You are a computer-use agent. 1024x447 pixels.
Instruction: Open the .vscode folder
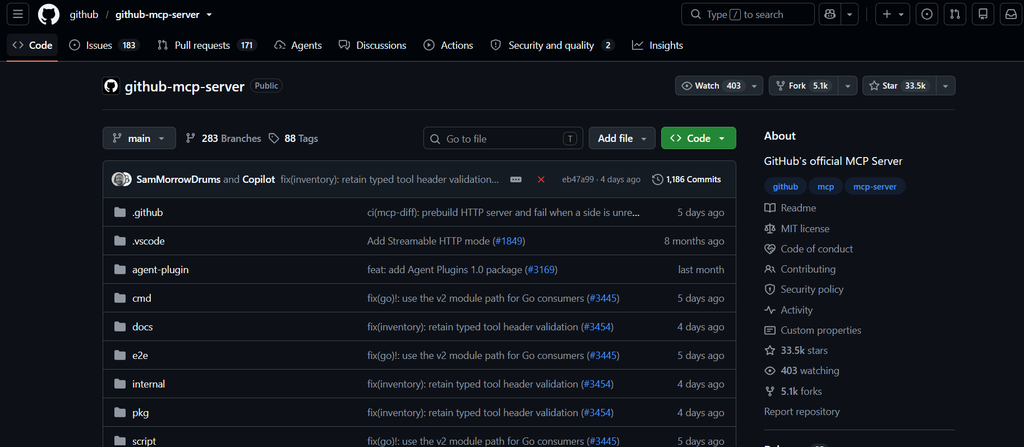pyautogui.click(x=148, y=241)
